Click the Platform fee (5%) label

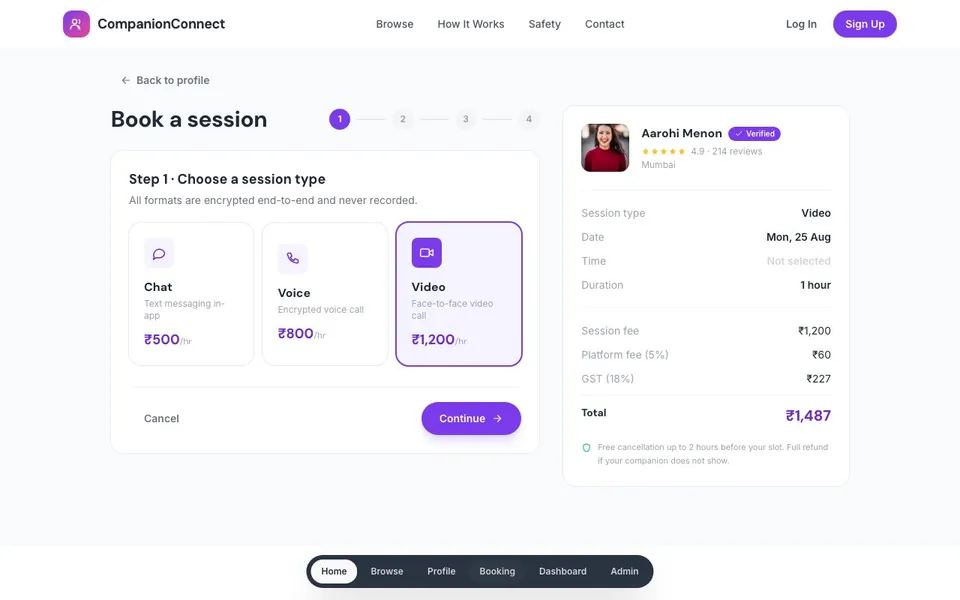coord(624,354)
